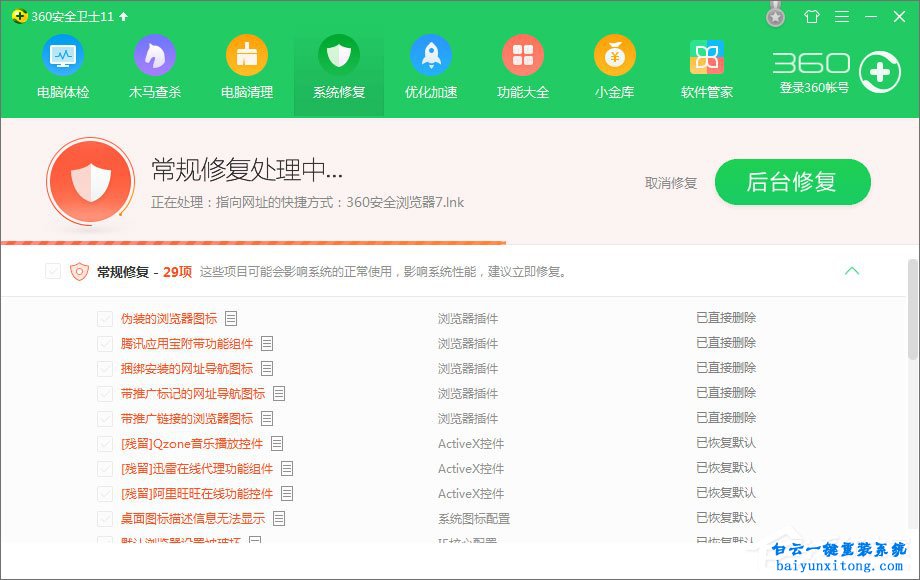
Task: Toggle the master checkbox for 常规修复 list
Action: click(54, 271)
